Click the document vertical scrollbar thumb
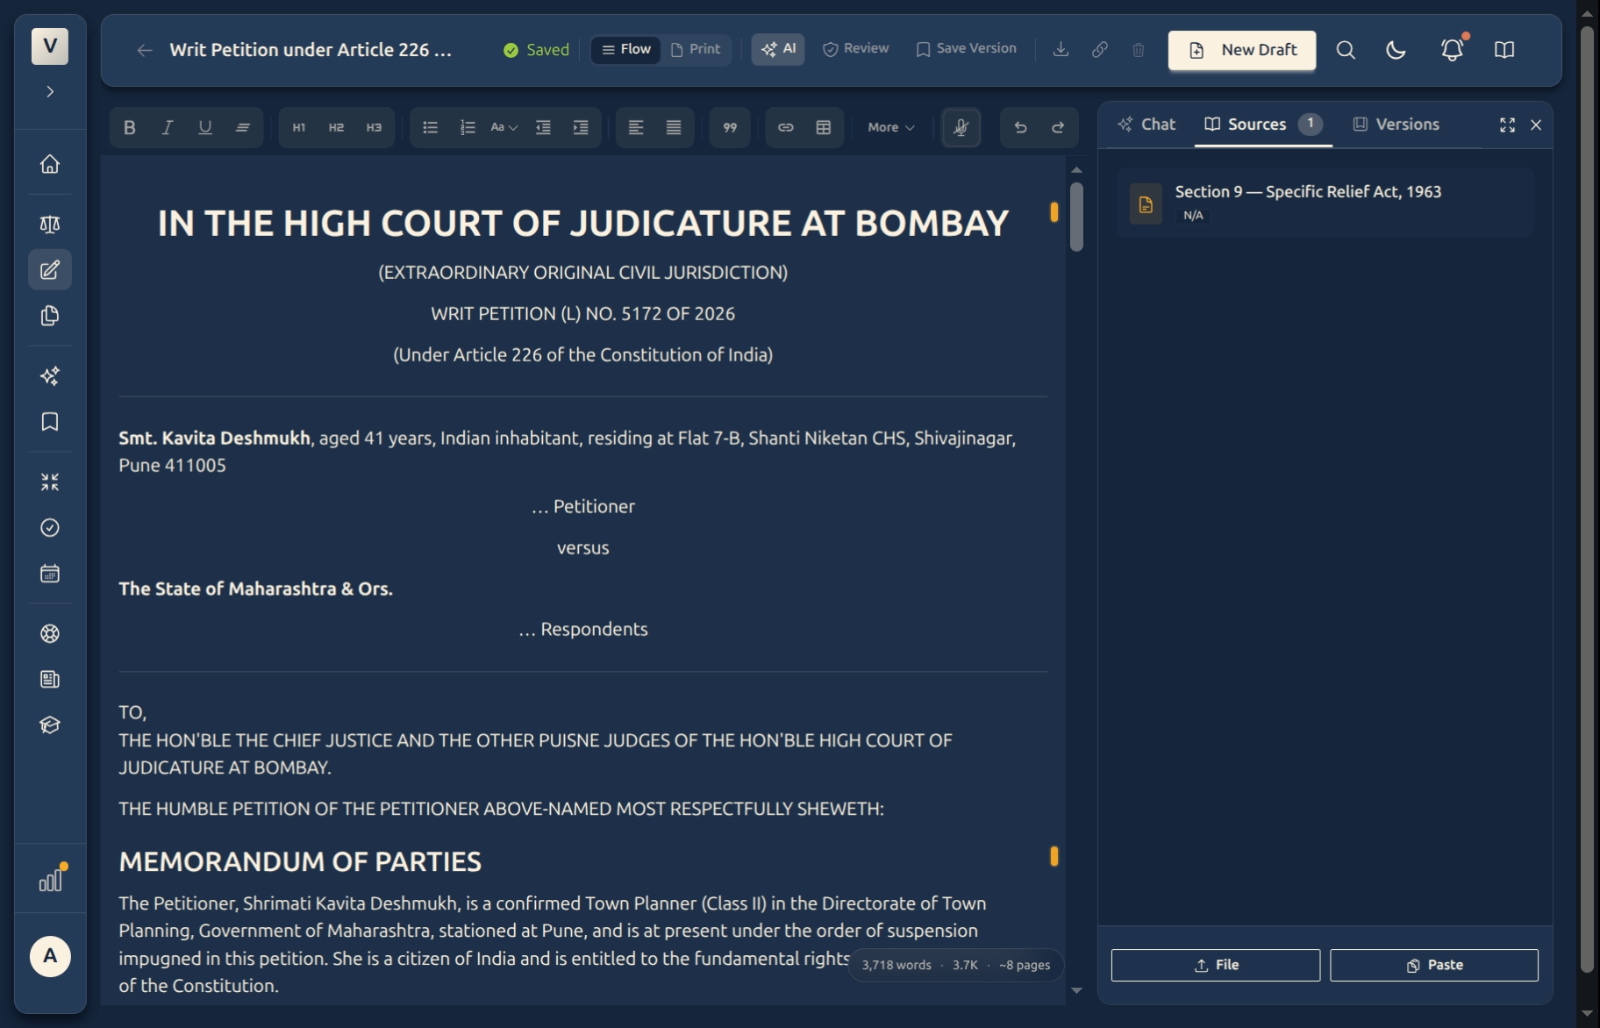 pyautogui.click(x=1077, y=216)
